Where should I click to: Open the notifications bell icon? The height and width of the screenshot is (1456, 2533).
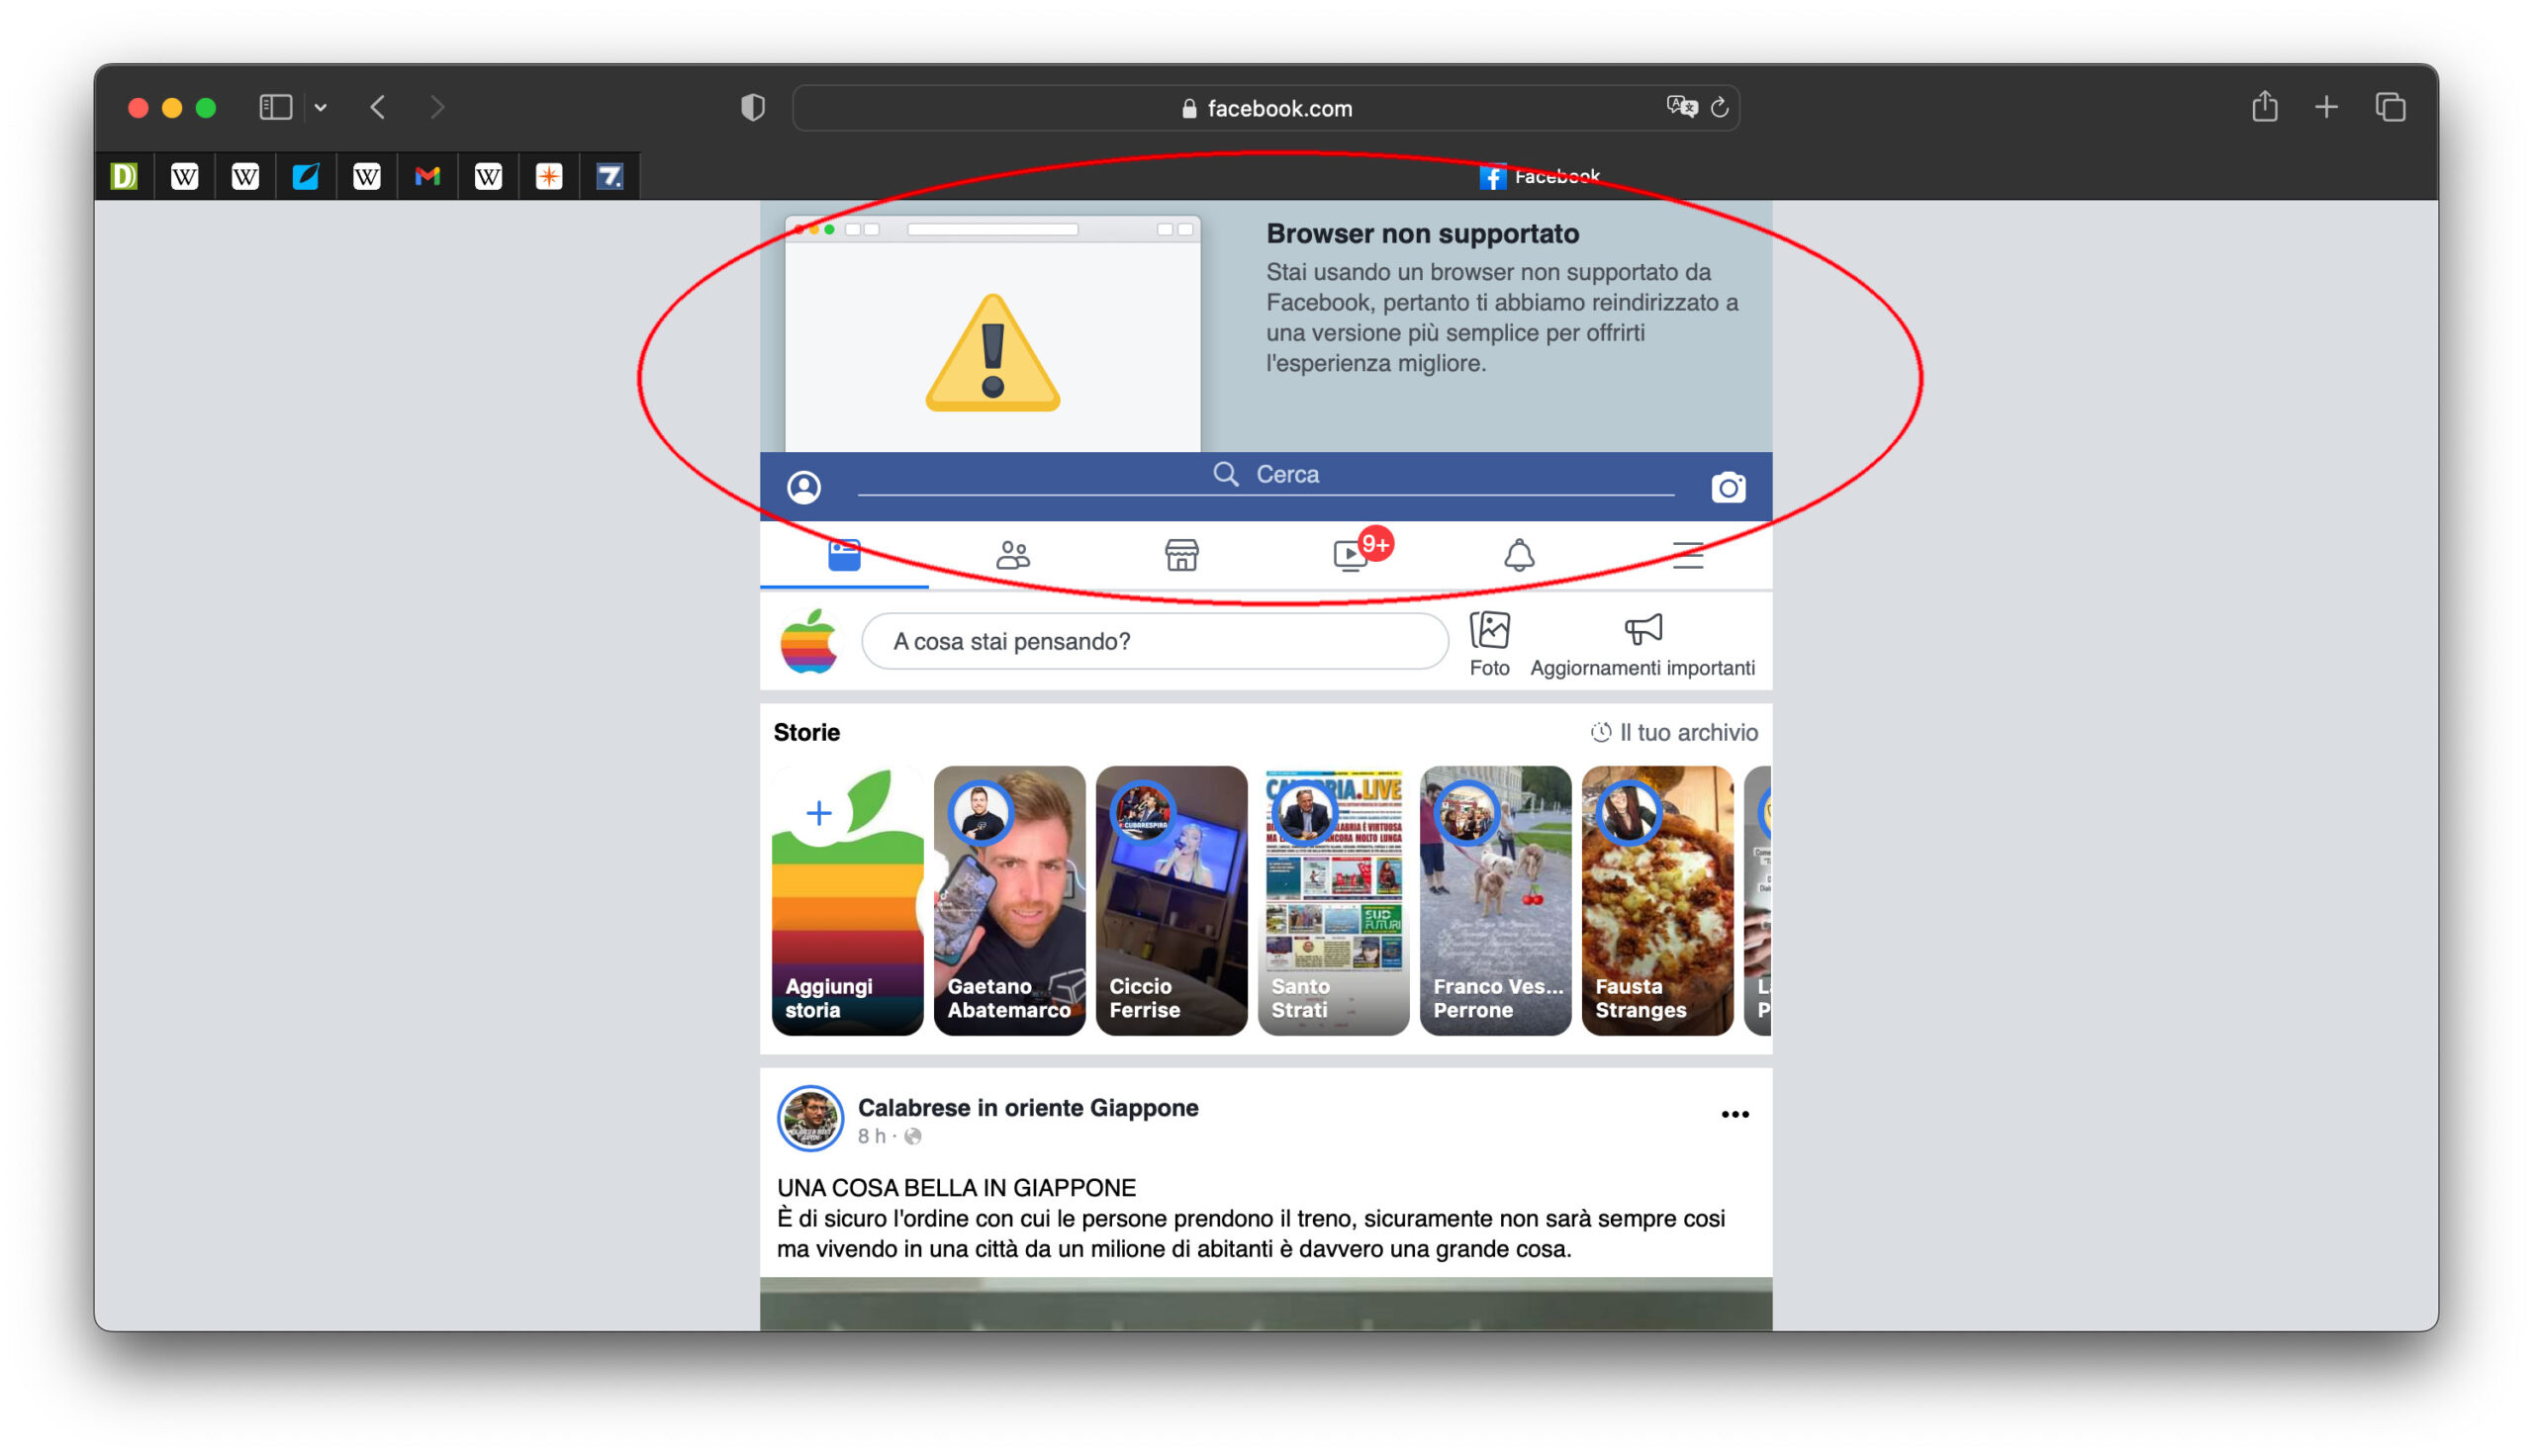coord(1519,555)
